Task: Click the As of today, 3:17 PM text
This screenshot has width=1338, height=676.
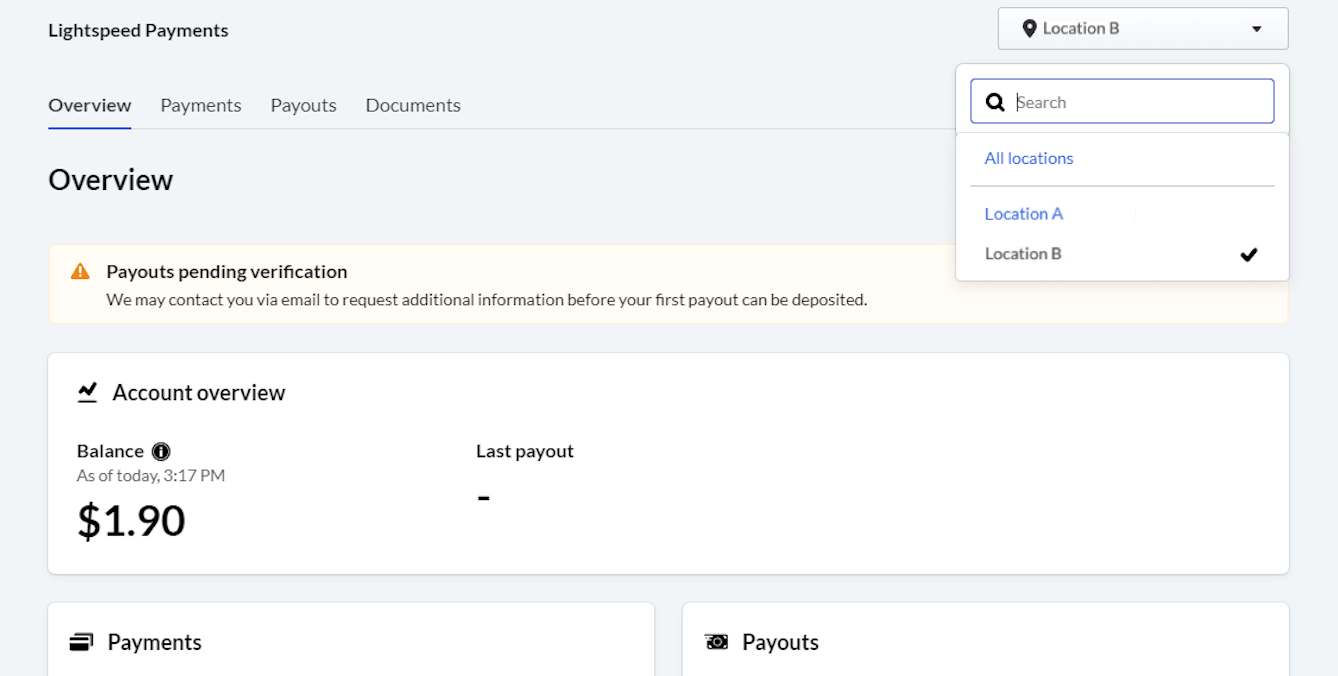Action: click(x=151, y=476)
